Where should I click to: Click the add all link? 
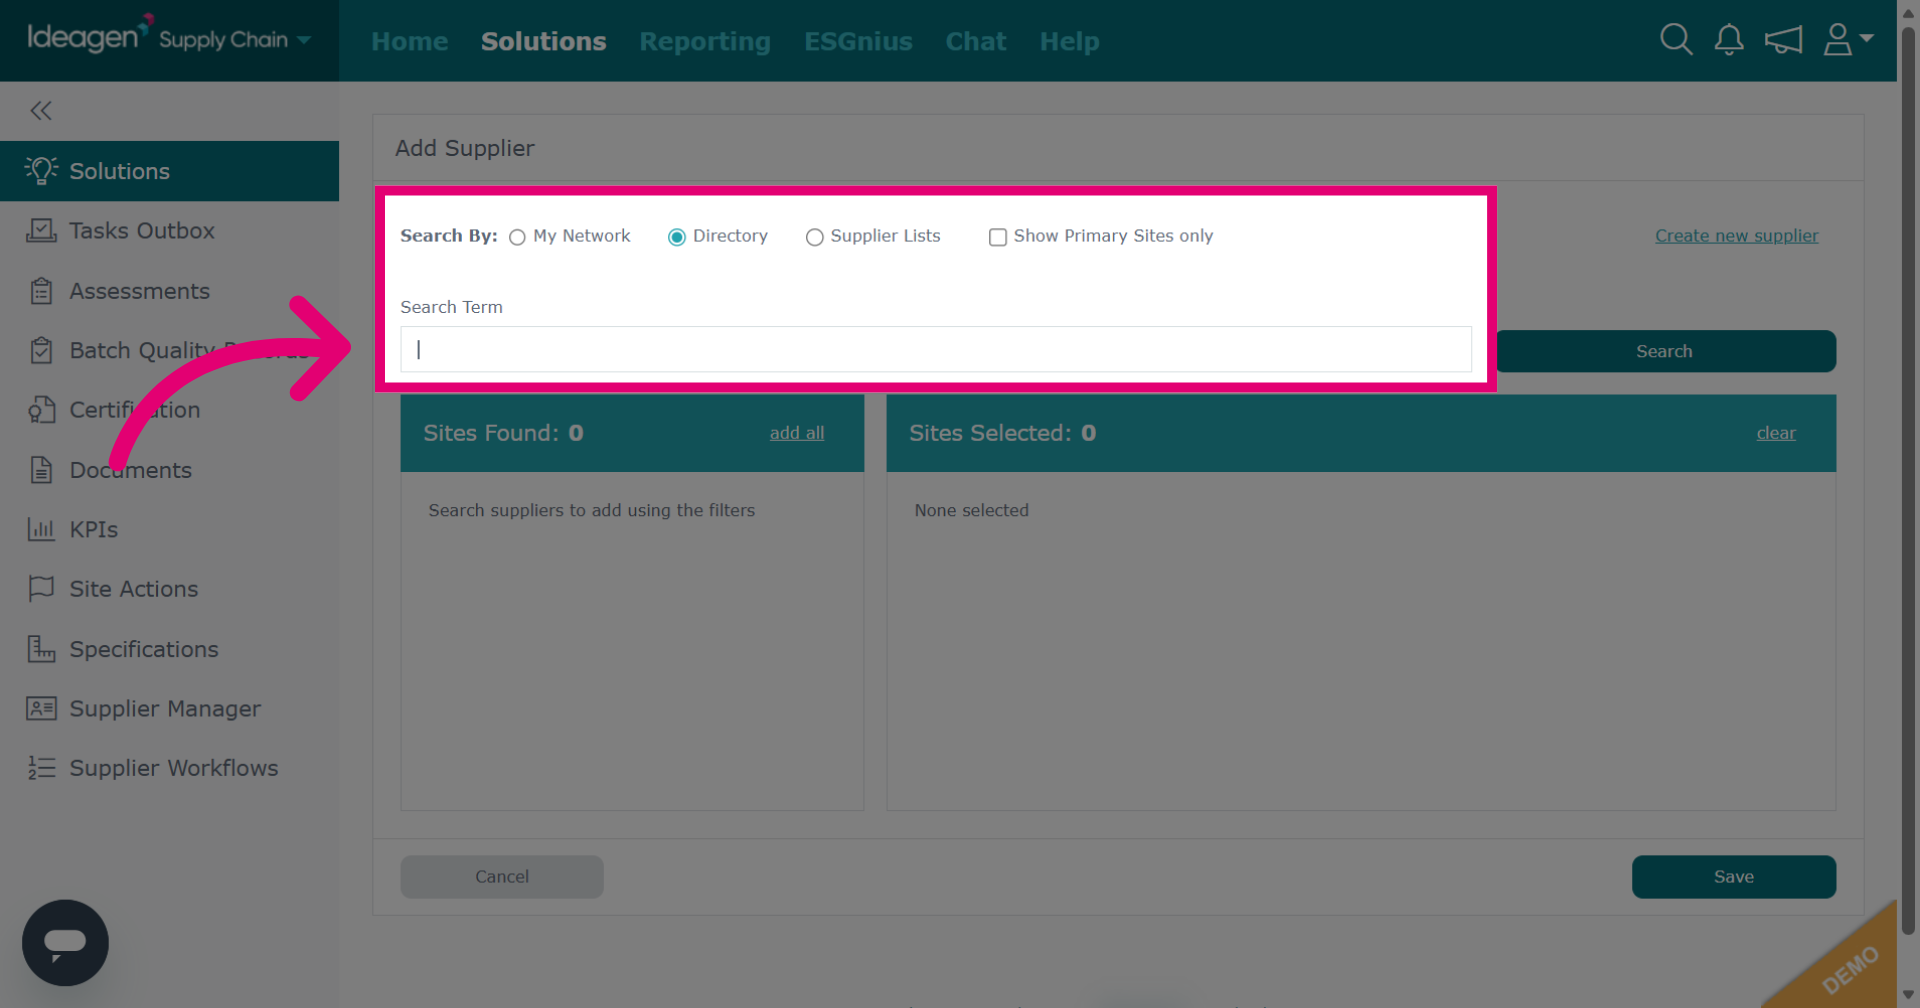[797, 433]
